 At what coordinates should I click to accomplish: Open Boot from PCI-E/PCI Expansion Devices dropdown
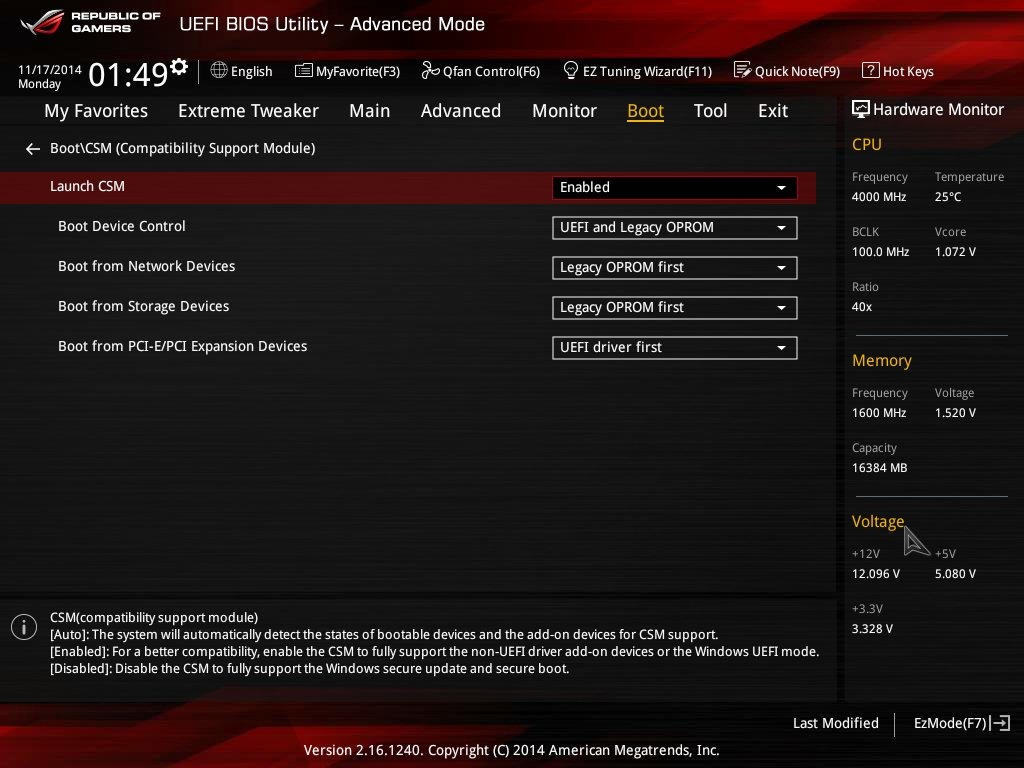pyautogui.click(x=675, y=347)
